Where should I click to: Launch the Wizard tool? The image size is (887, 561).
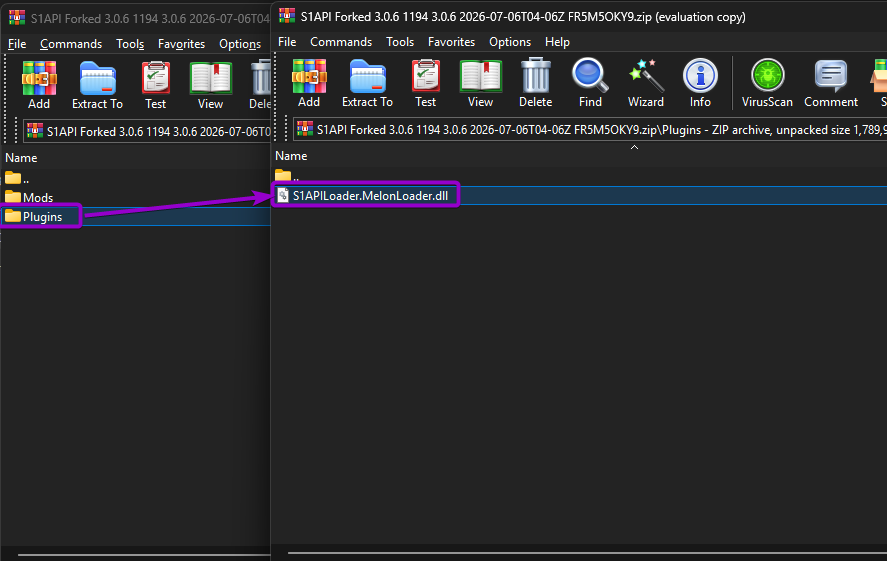645,83
